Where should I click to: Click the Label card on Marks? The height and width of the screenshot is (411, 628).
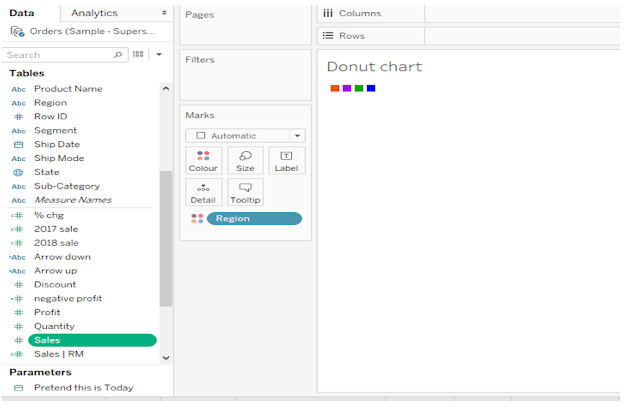click(x=287, y=161)
